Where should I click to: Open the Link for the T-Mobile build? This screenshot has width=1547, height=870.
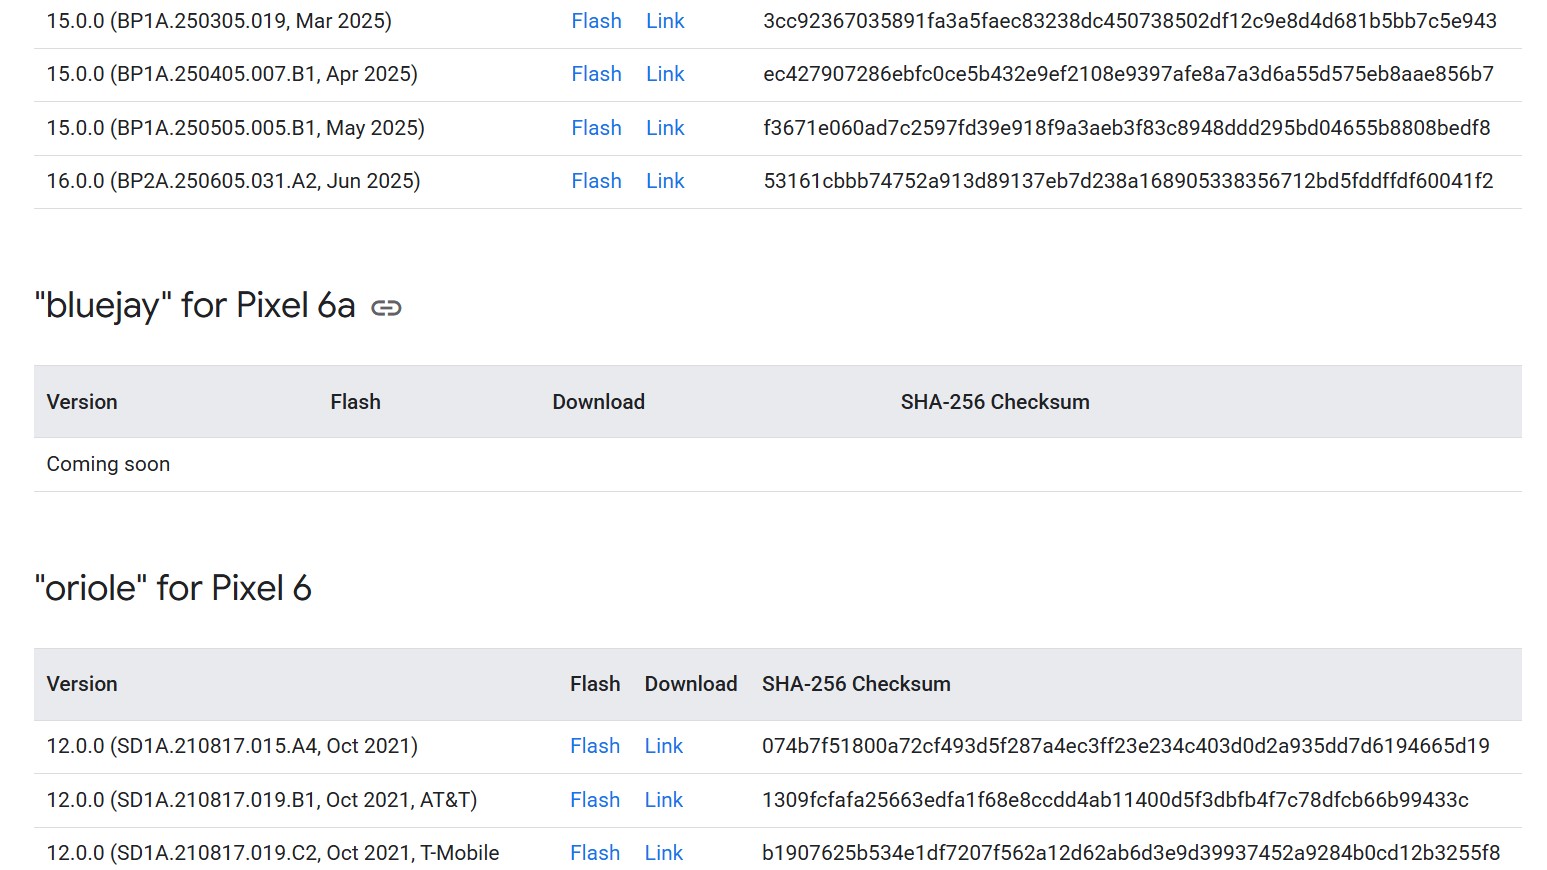(663, 853)
